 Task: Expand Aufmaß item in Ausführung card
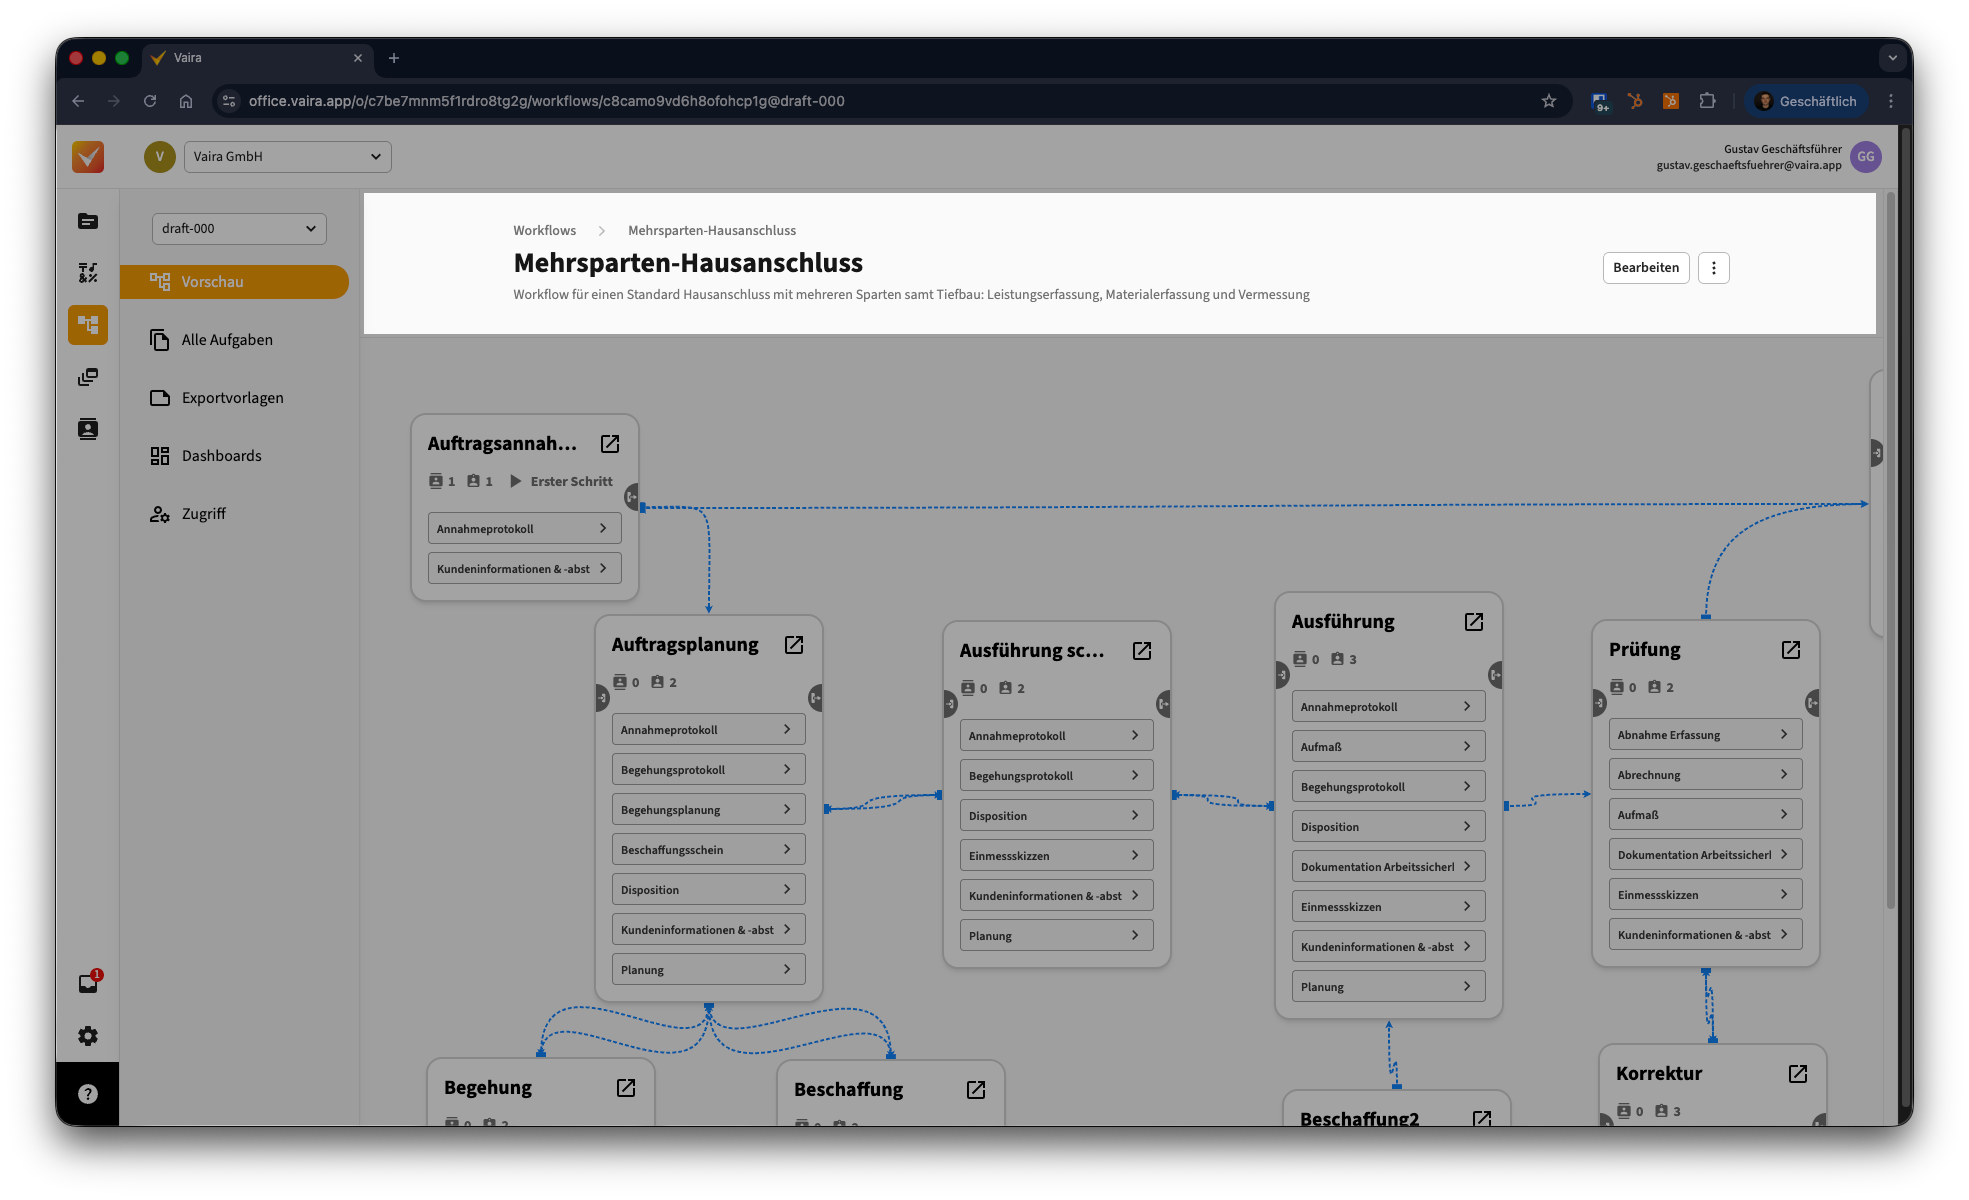coord(1387,747)
